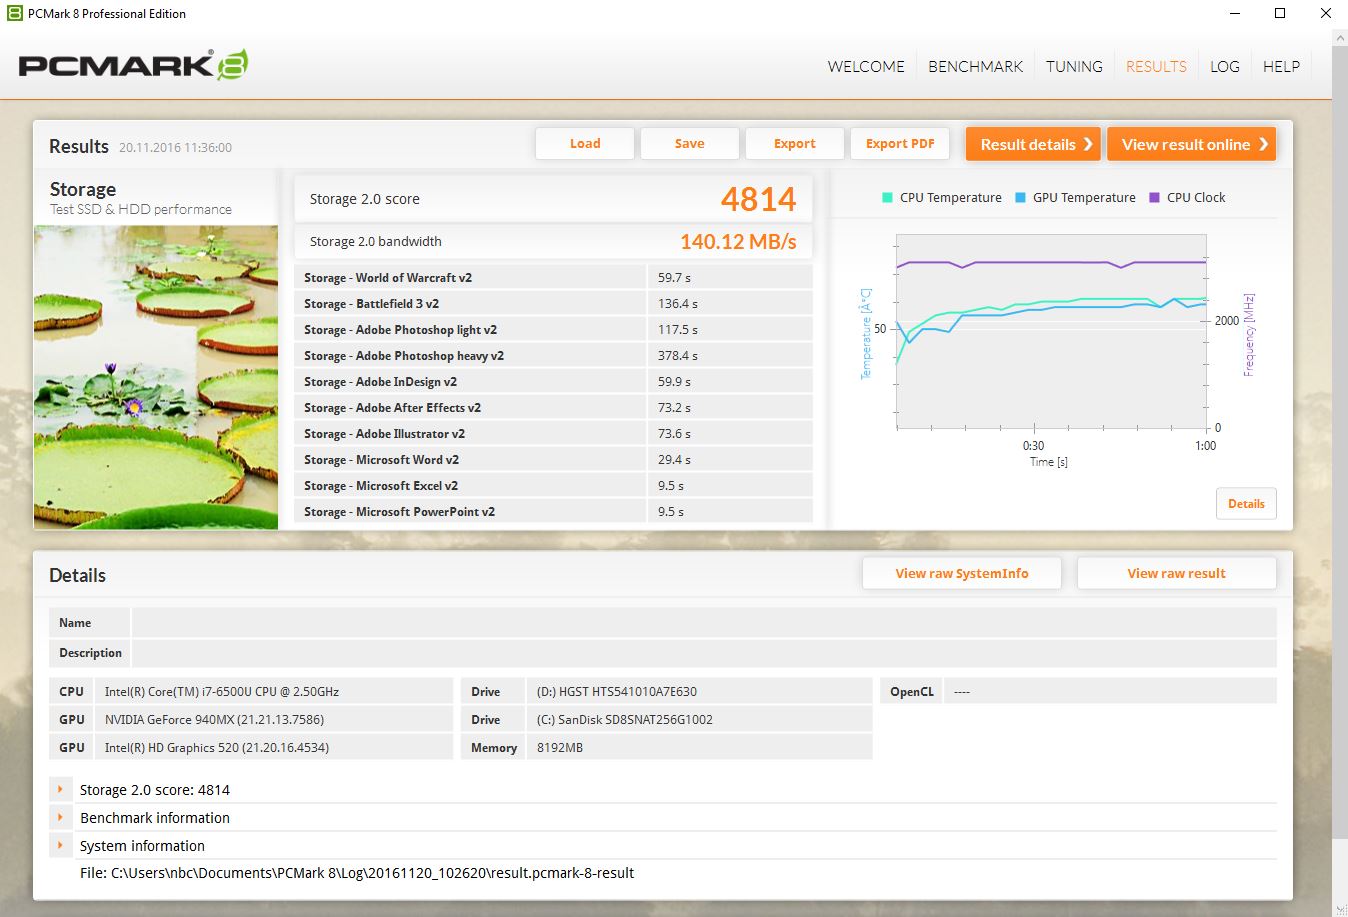
Task: Expand the System information section
Action: point(61,845)
